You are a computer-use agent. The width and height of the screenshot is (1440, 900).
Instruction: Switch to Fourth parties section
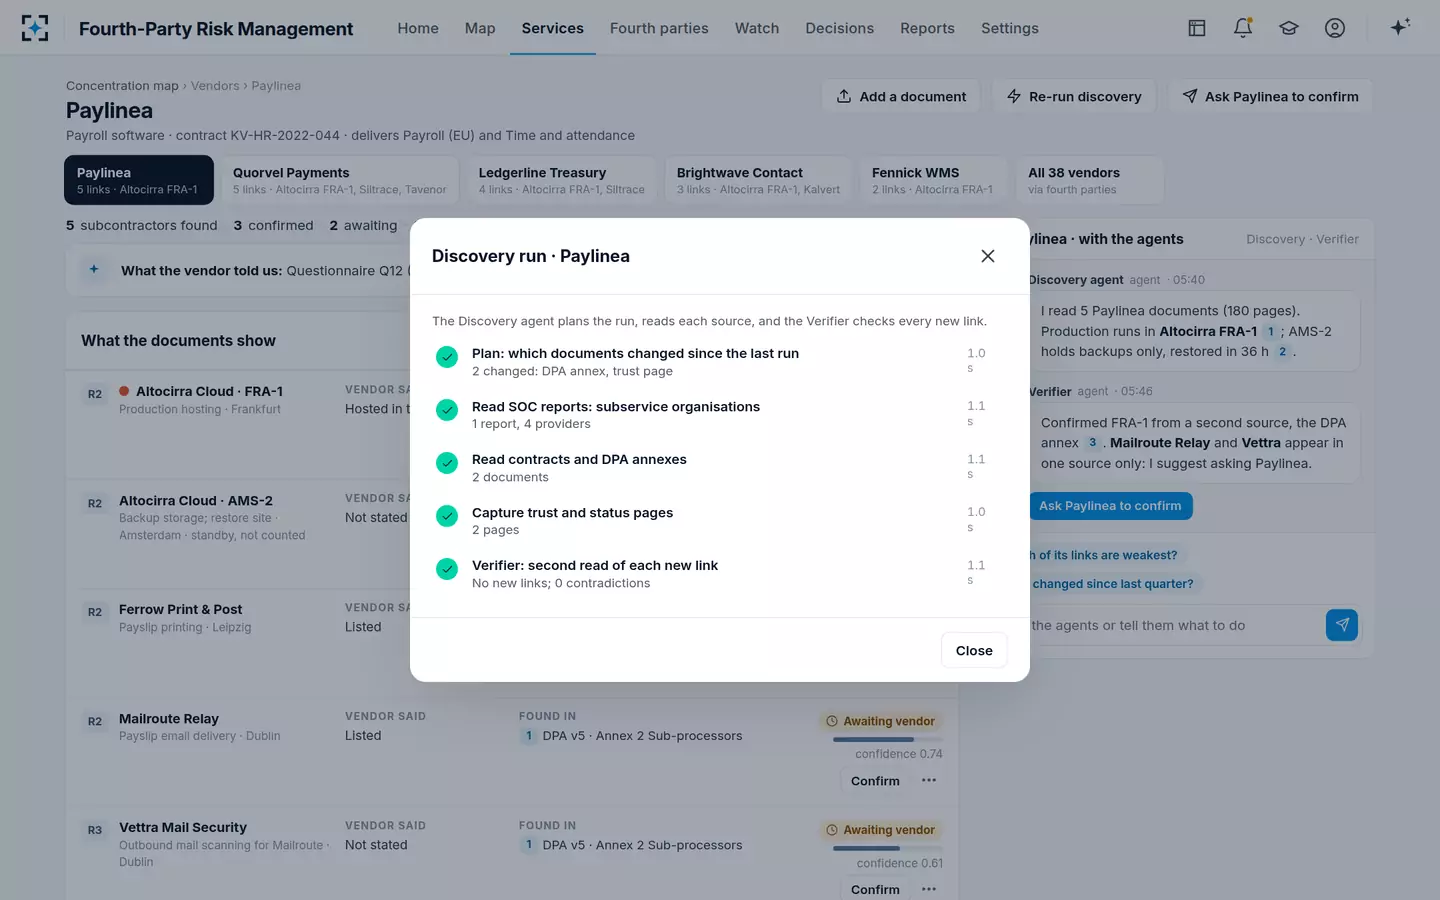tap(659, 28)
